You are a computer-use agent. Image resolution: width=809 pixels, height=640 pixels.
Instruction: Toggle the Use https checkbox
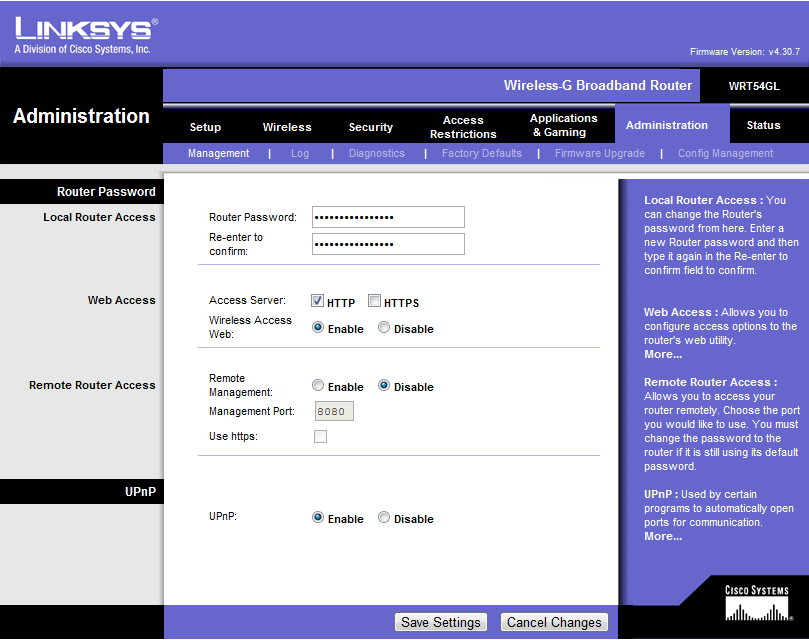[x=320, y=436]
